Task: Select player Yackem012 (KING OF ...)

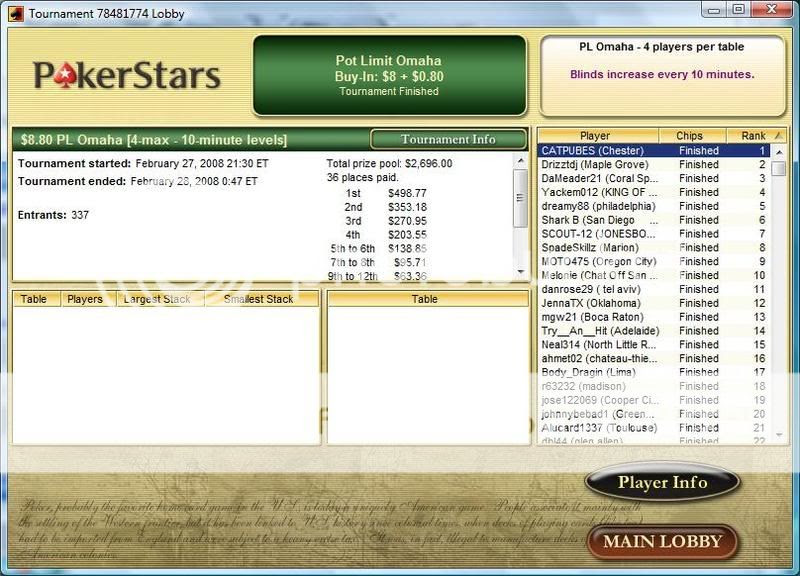Action: tap(653, 192)
